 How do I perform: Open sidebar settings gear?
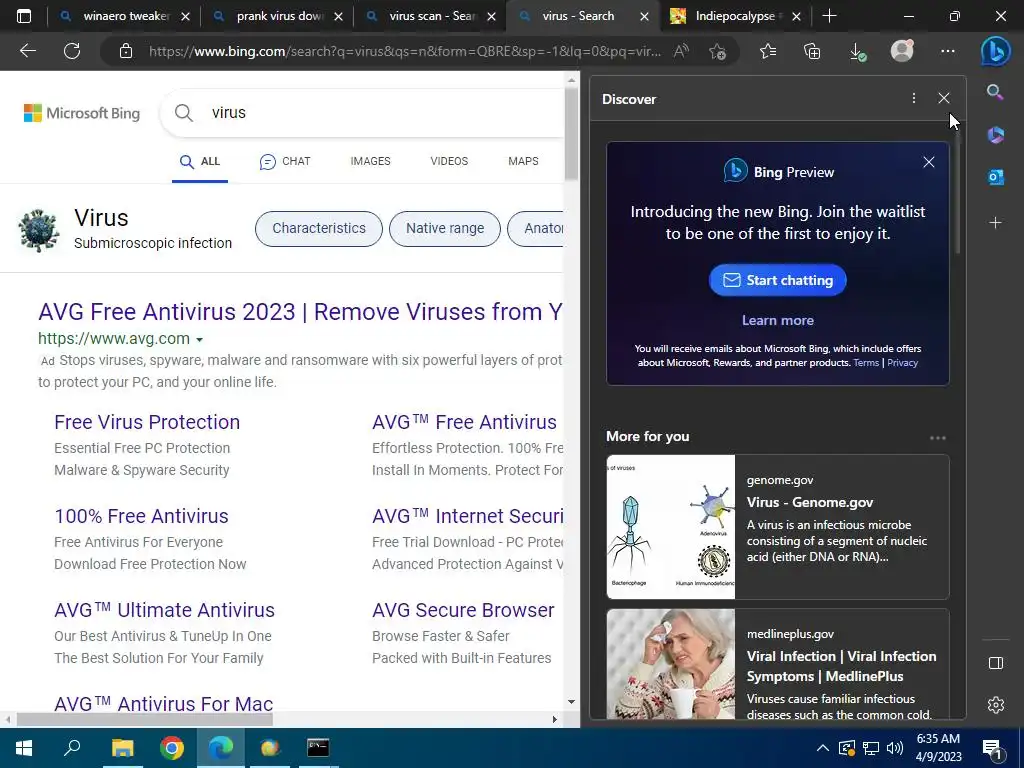coord(995,705)
